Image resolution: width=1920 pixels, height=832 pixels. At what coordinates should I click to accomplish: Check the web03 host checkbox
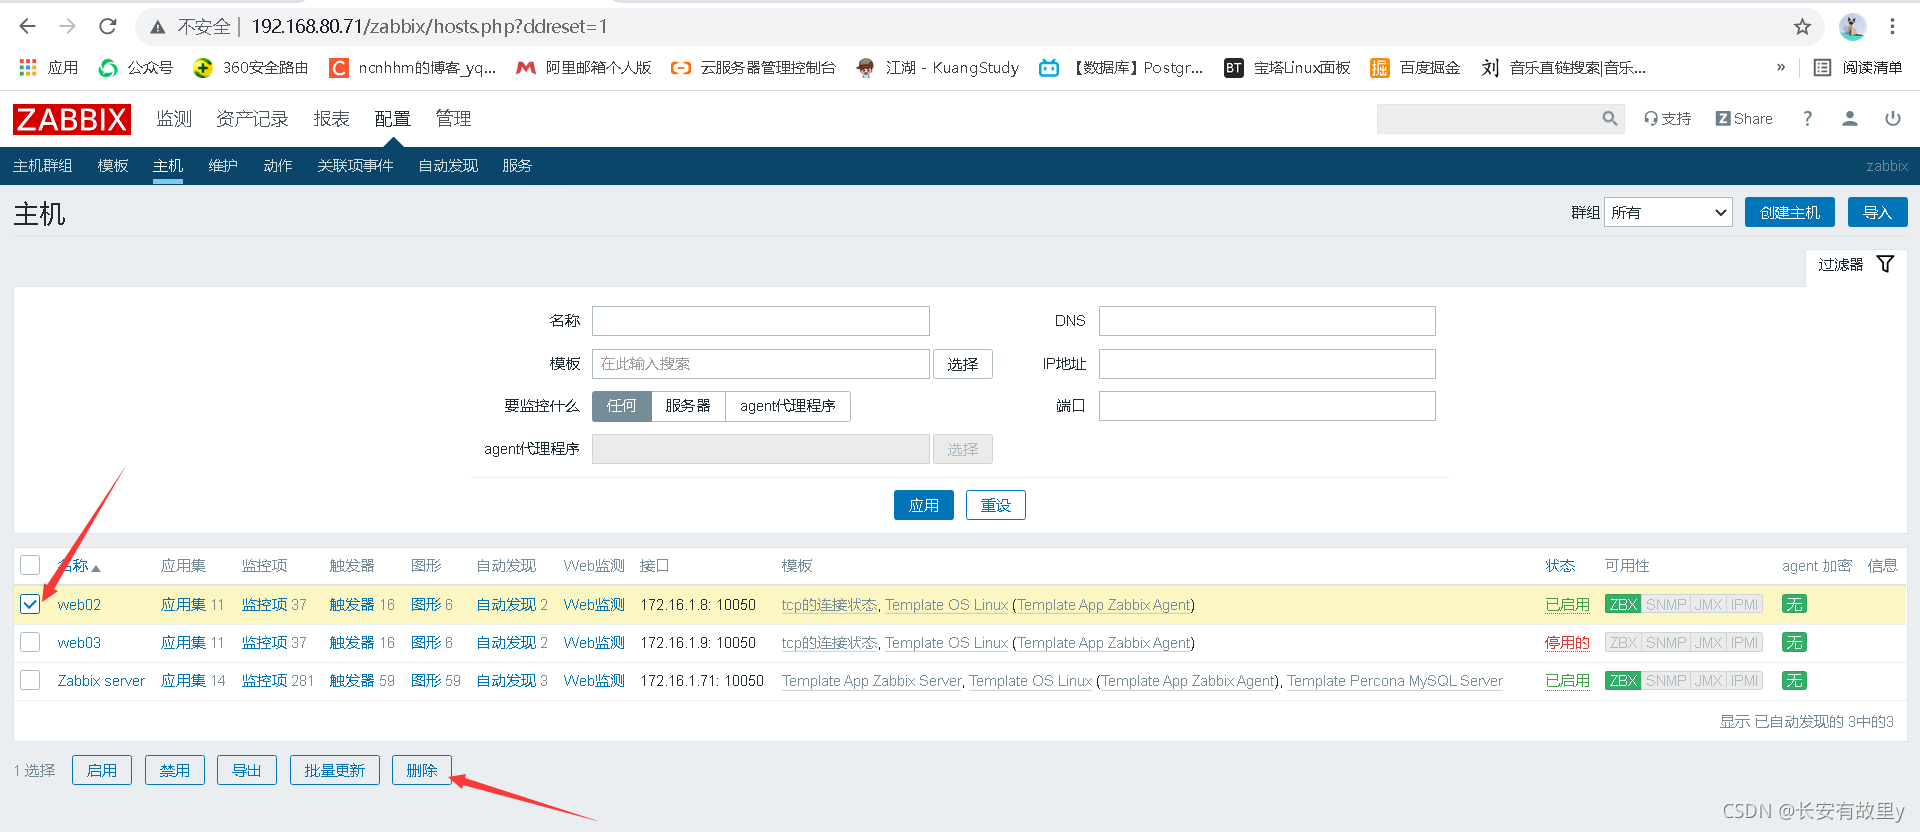click(30, 642)
